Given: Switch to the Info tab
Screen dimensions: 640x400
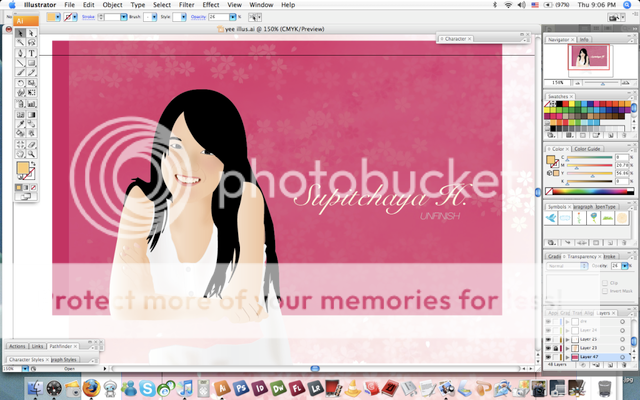Looking at the screenshot, I should 584,40.
